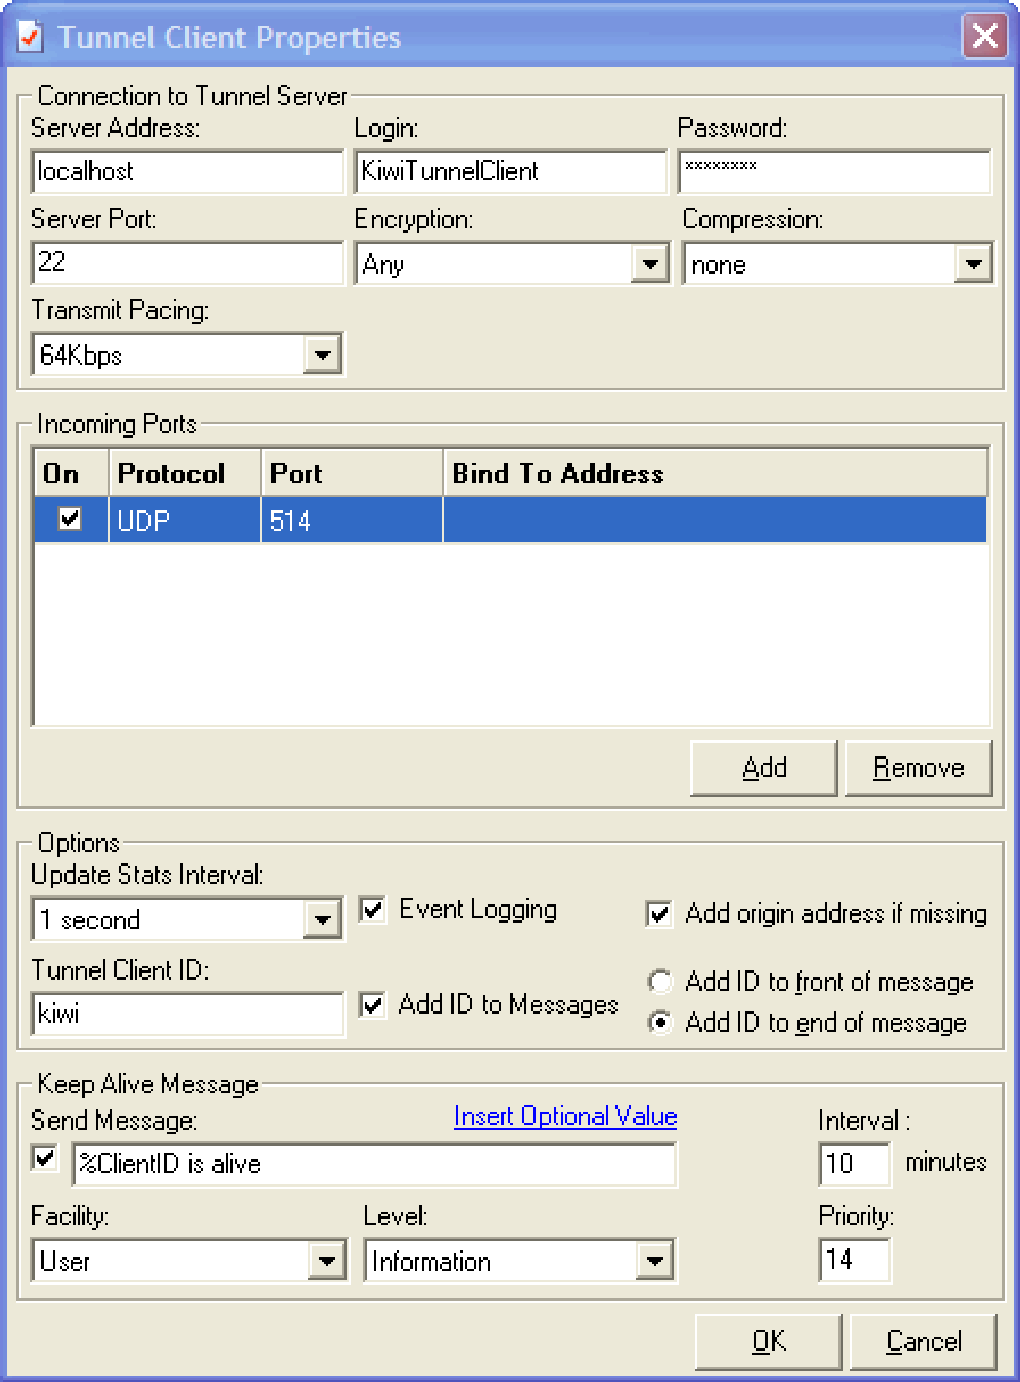Toggle the Event Logging checkbox

coord(372,910)
